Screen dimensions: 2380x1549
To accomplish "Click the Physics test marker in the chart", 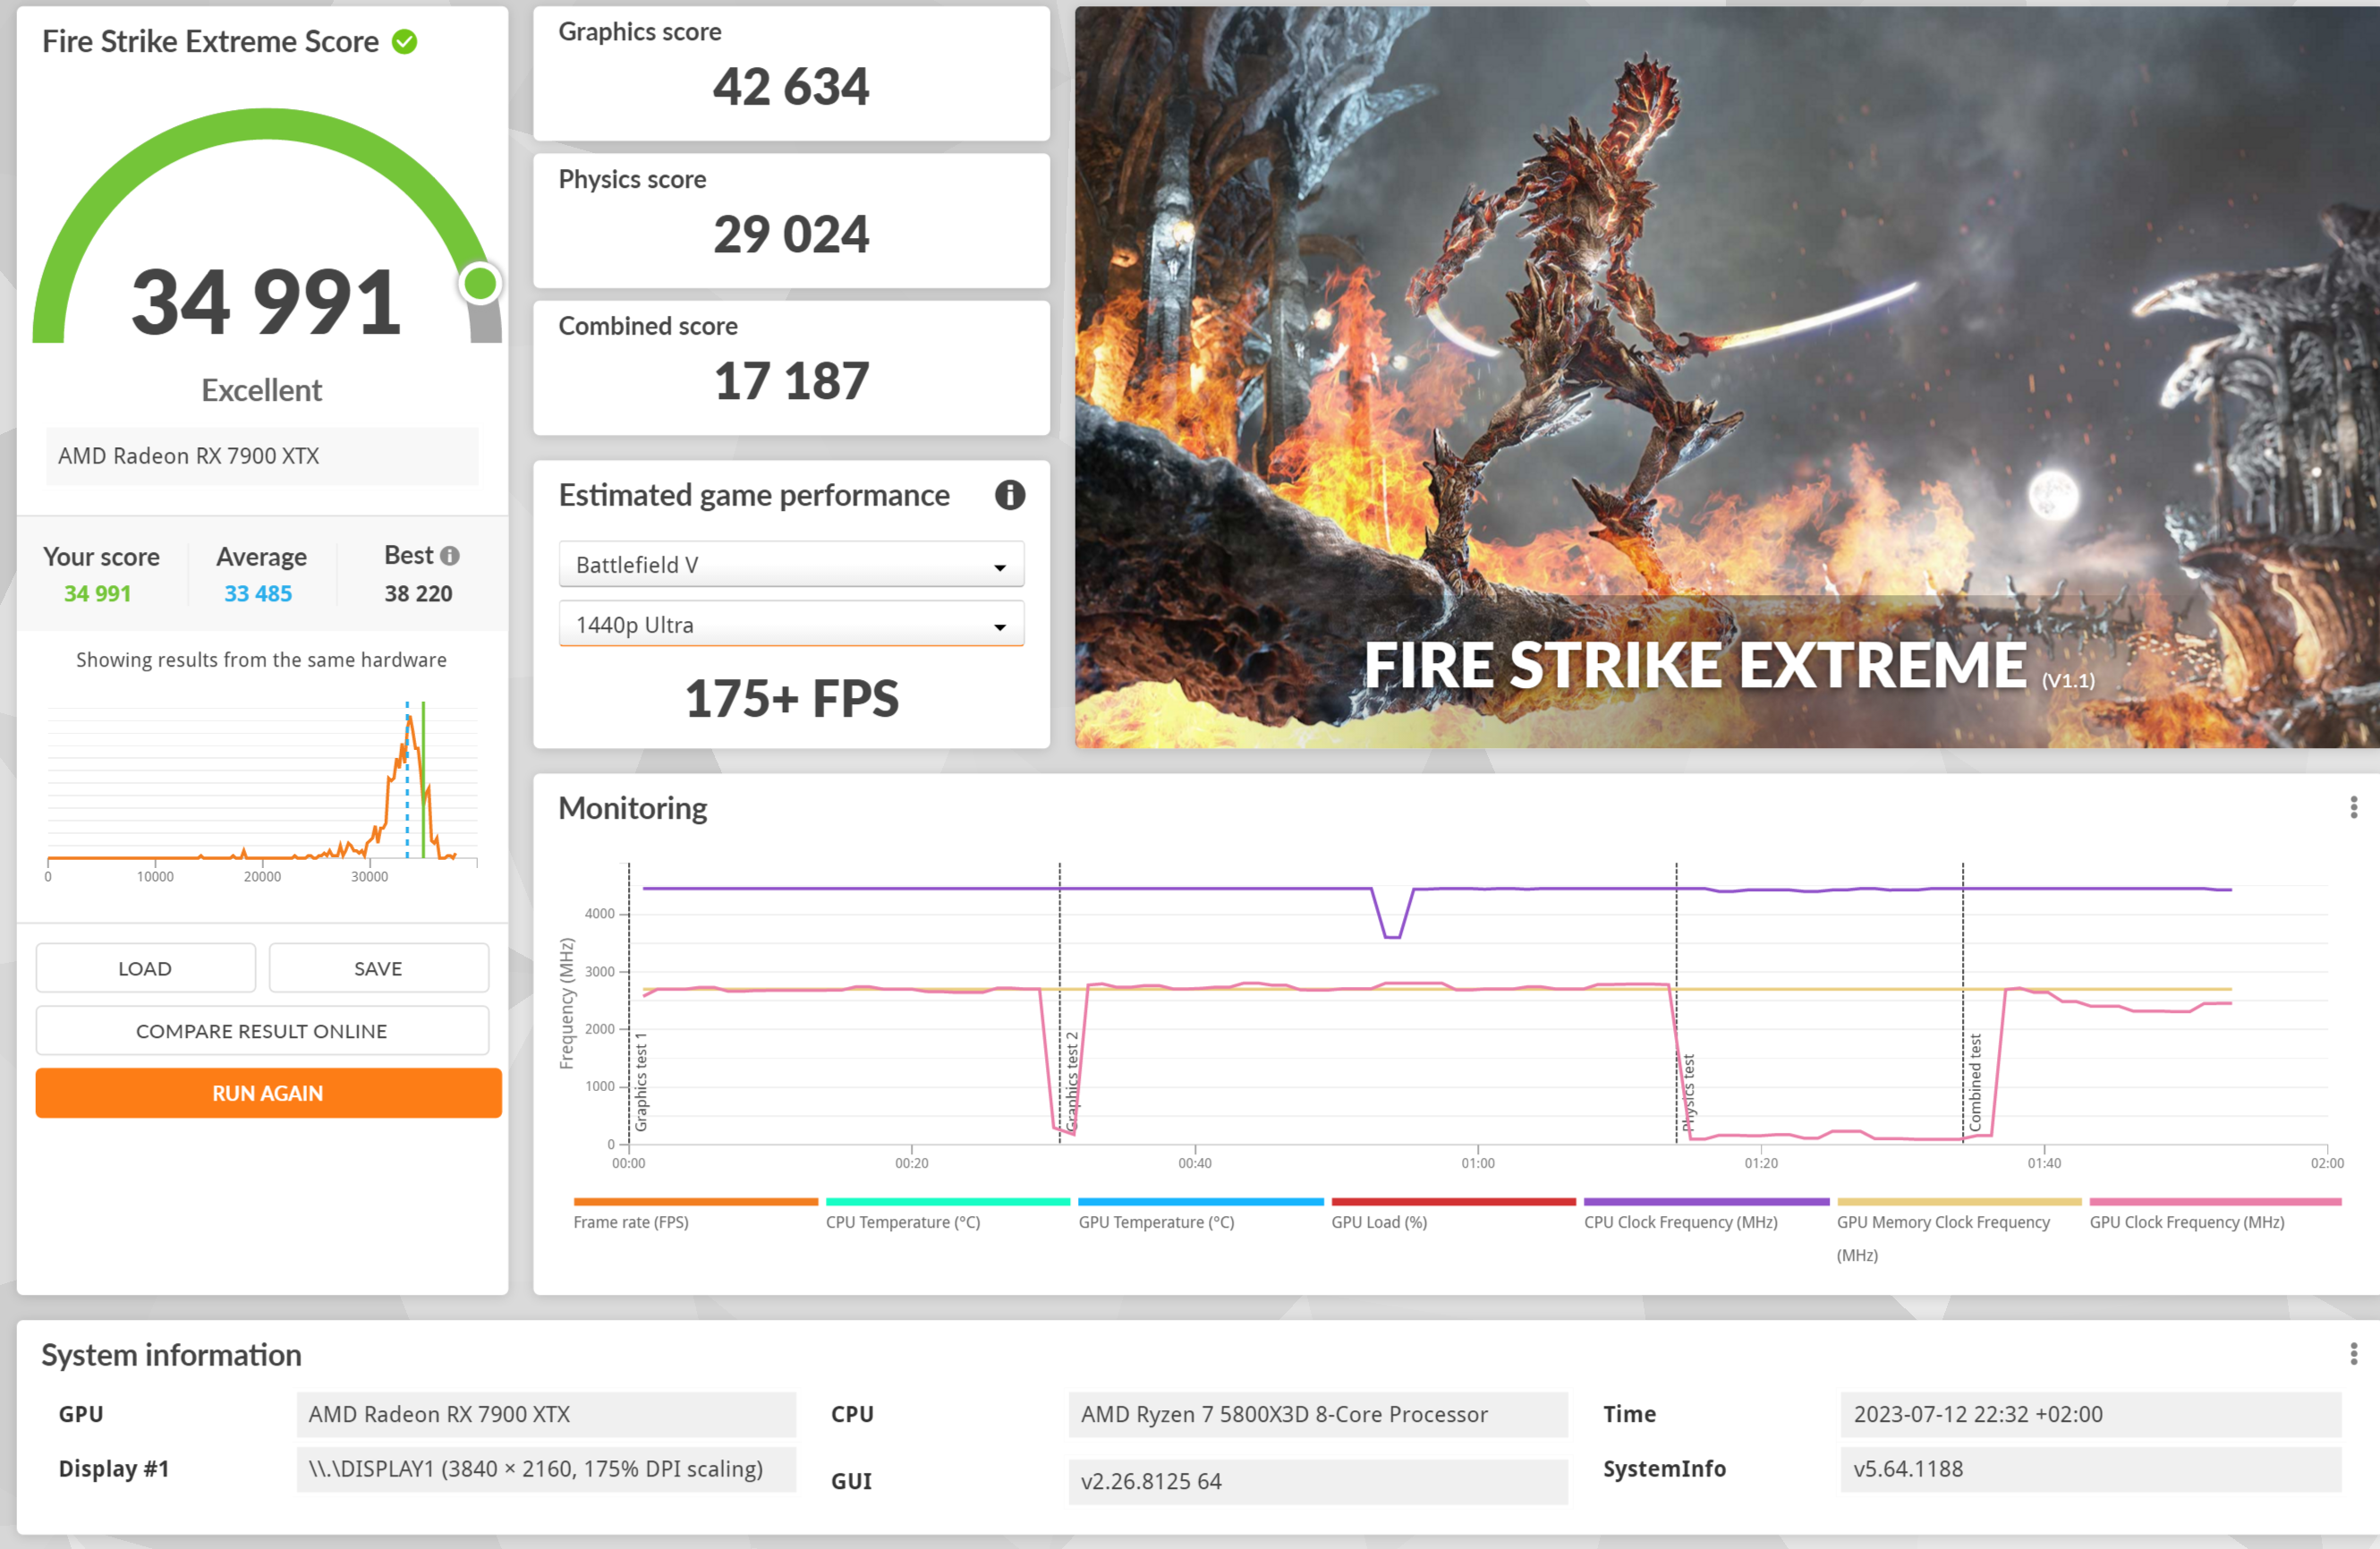I will 1688,1092.
